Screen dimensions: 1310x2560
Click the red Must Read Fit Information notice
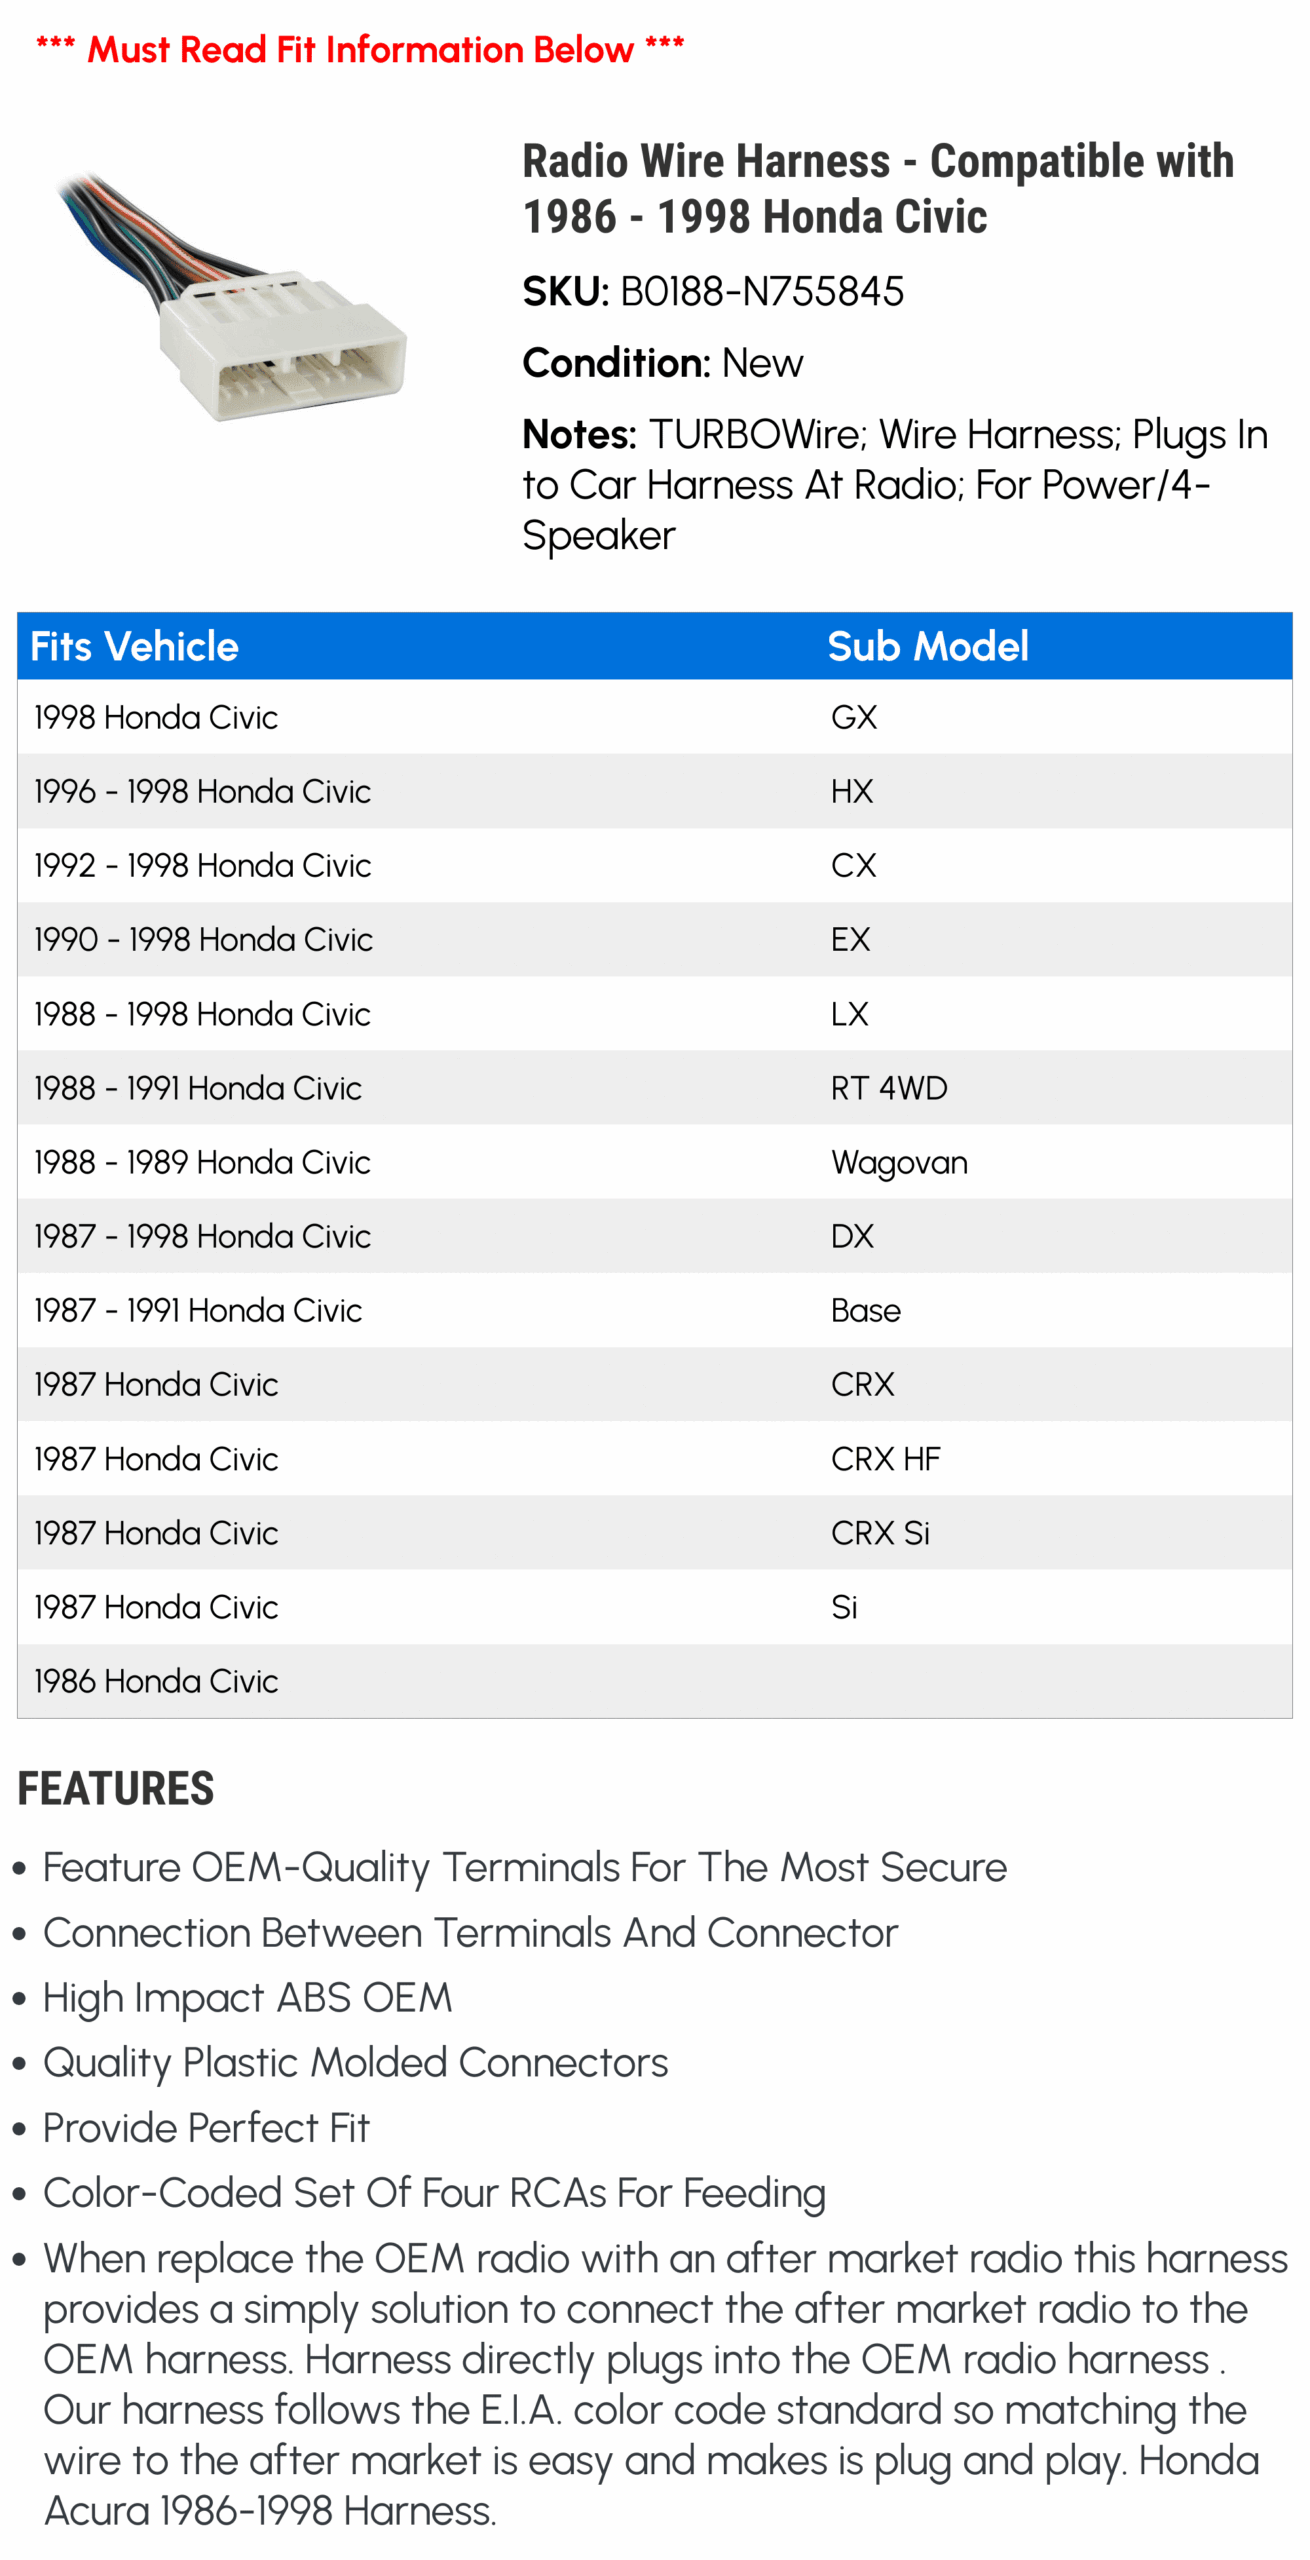(x=360, y=49)
